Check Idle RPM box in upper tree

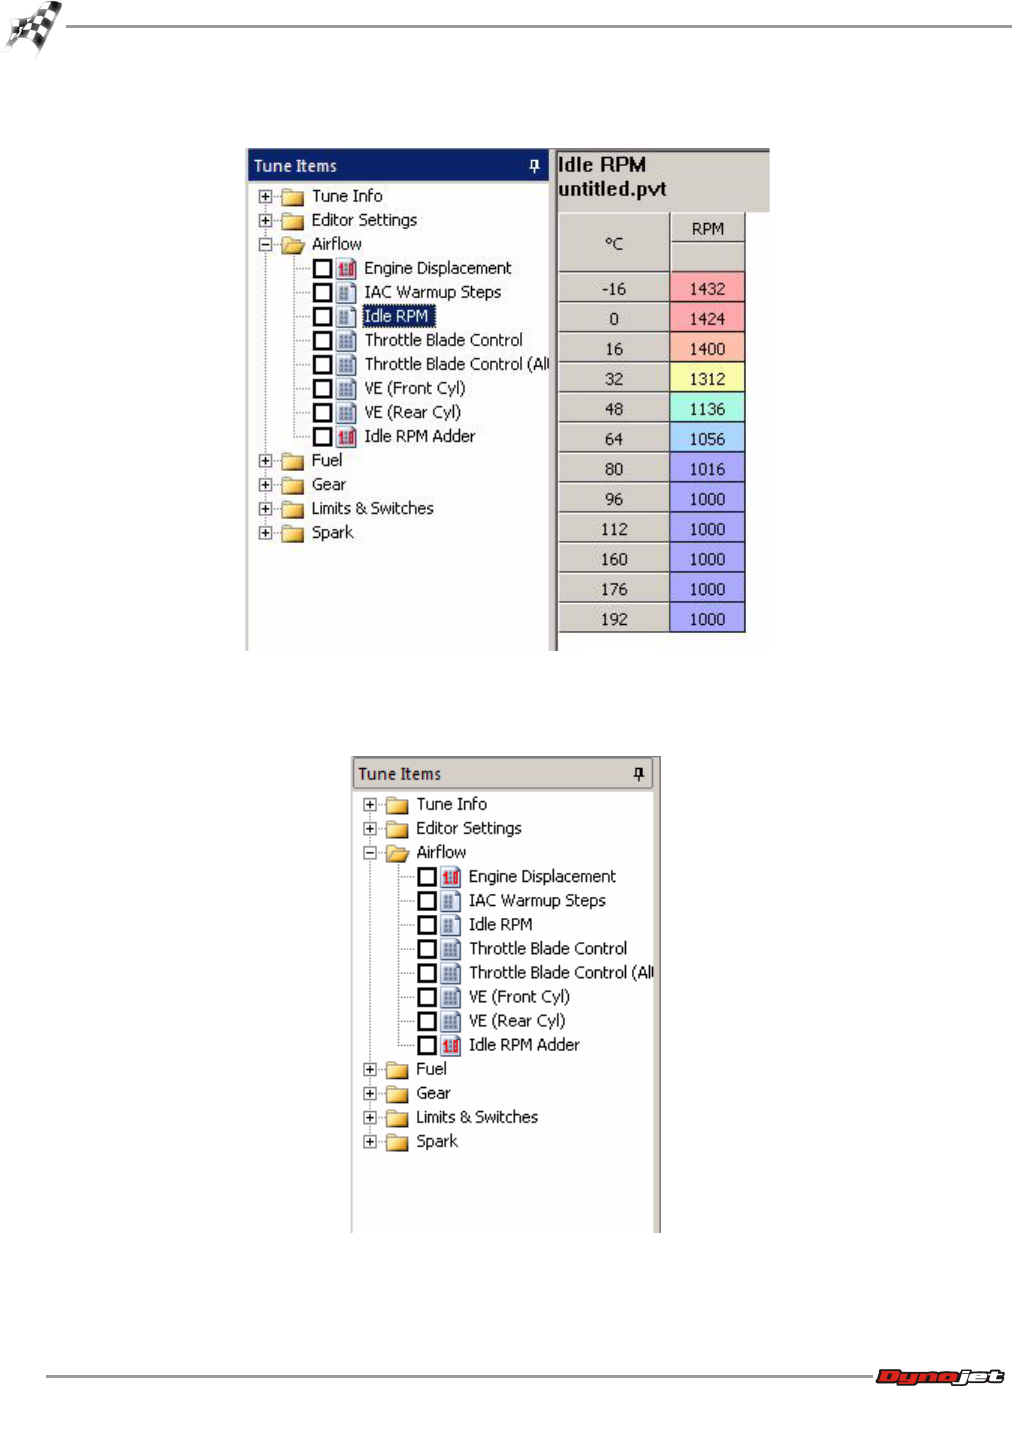pyautogui.click(x=322, y=316)
